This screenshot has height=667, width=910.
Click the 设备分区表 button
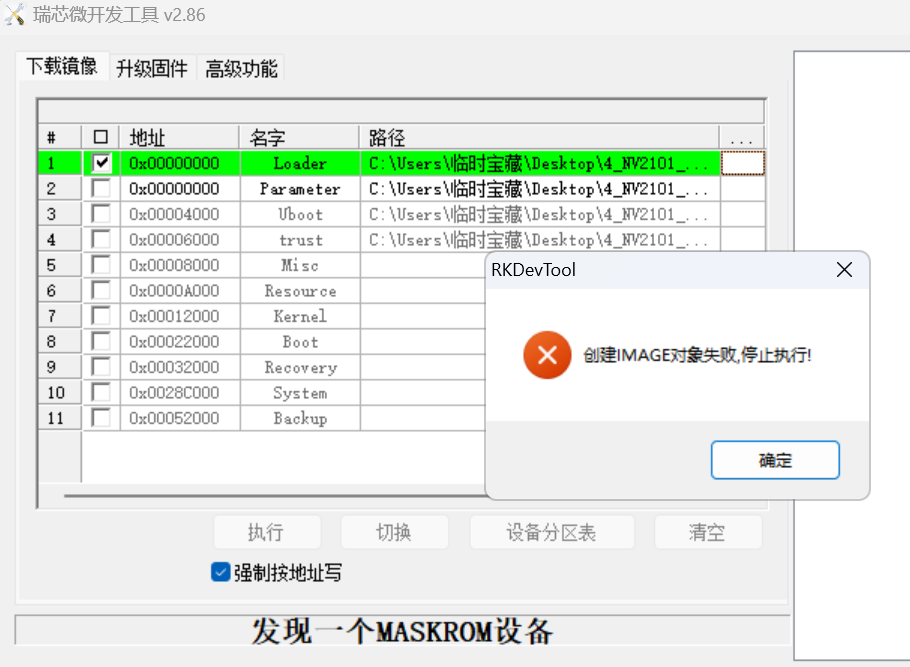(x=552, y=532)
